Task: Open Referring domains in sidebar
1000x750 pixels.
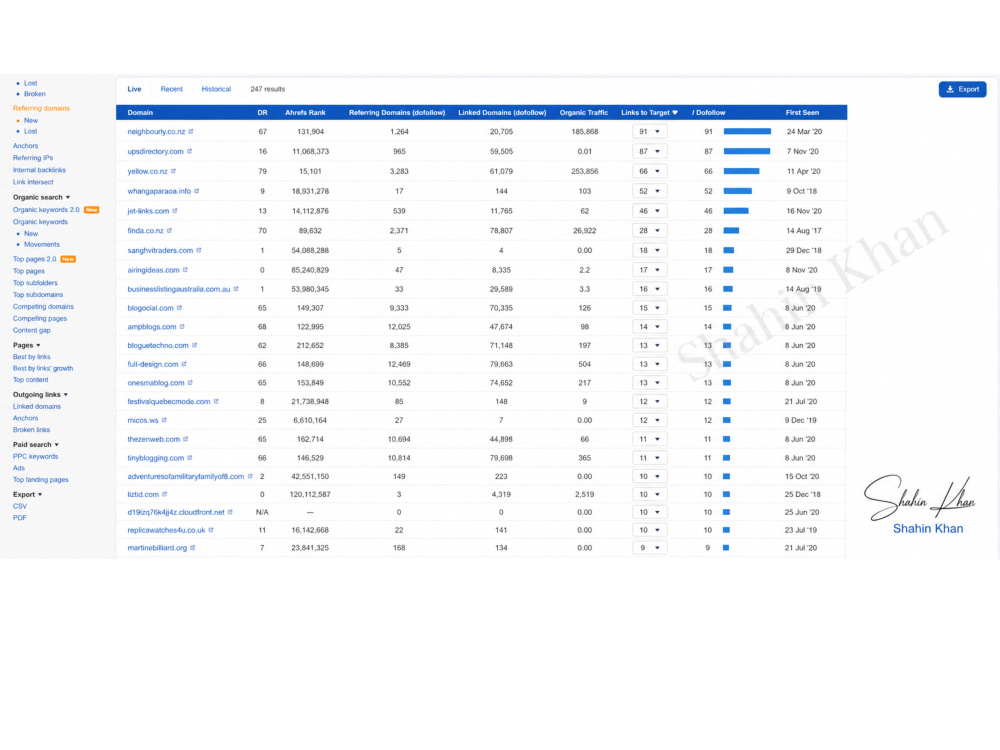Action: pyautogui.click(x=41, y=108)
